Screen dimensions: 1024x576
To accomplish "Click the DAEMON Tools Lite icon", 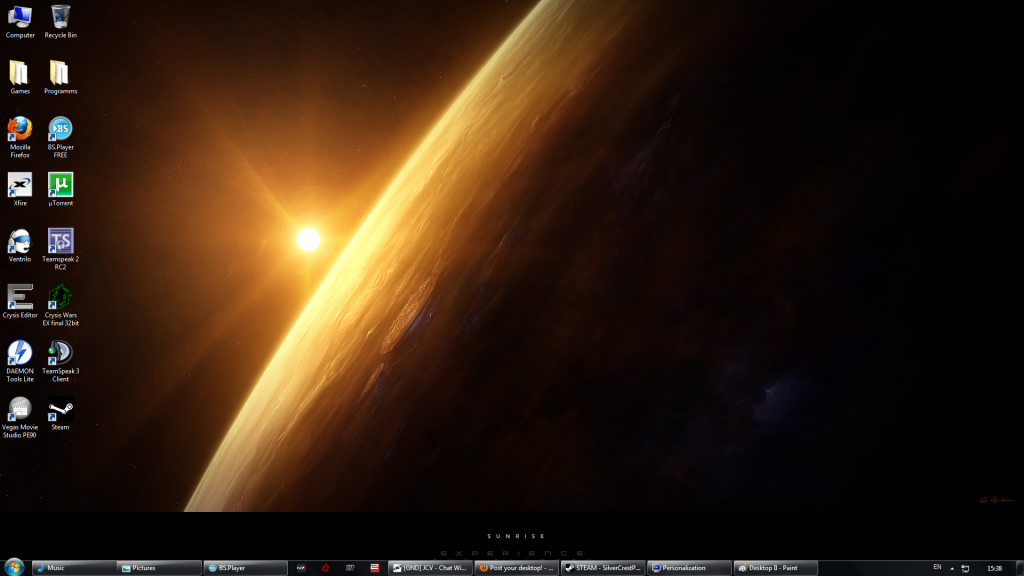I will tap(20, 354).
